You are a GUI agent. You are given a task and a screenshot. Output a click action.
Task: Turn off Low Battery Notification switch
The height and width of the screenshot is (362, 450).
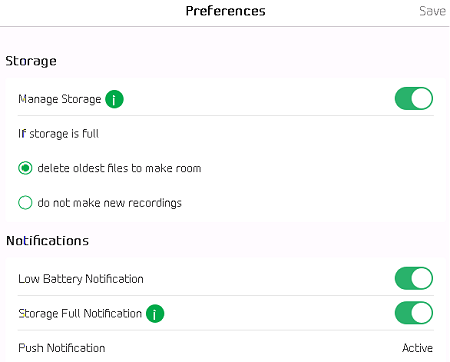point(414,278)
